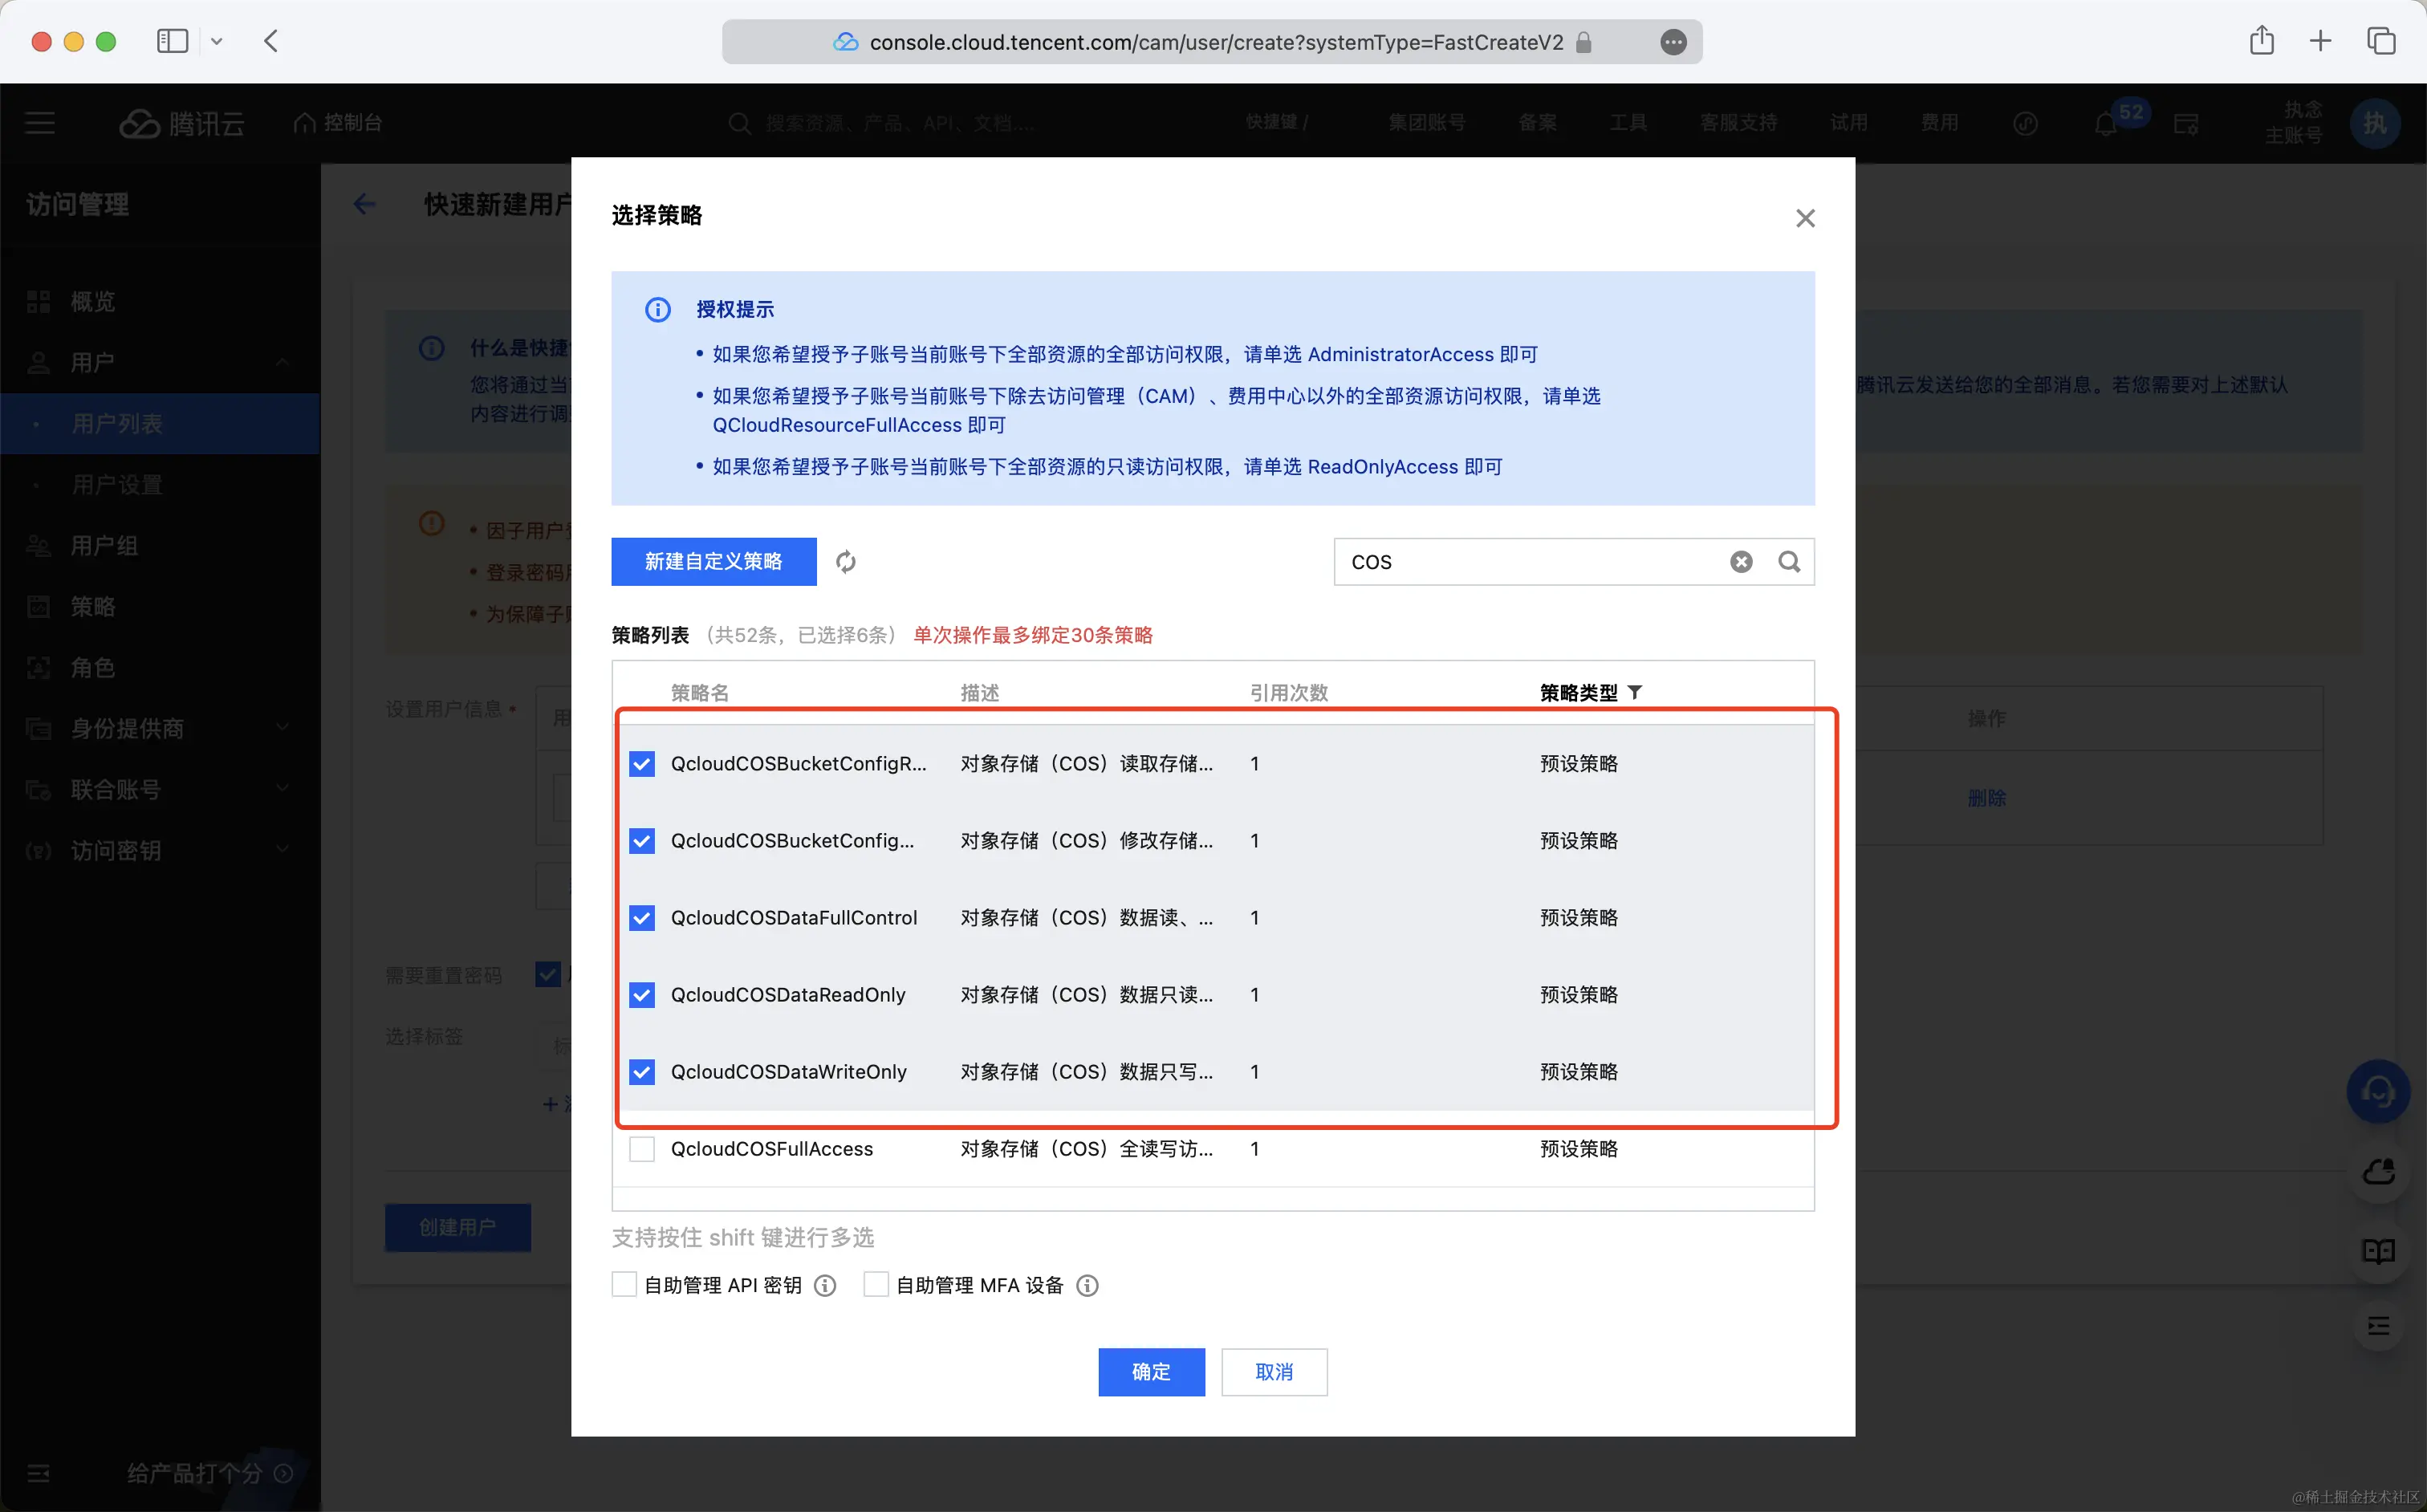The height and width of the screenshot is (1512, 2427).
Task: Click info icon next to 自助管理 MFA 设备
Action: 1087,1285
